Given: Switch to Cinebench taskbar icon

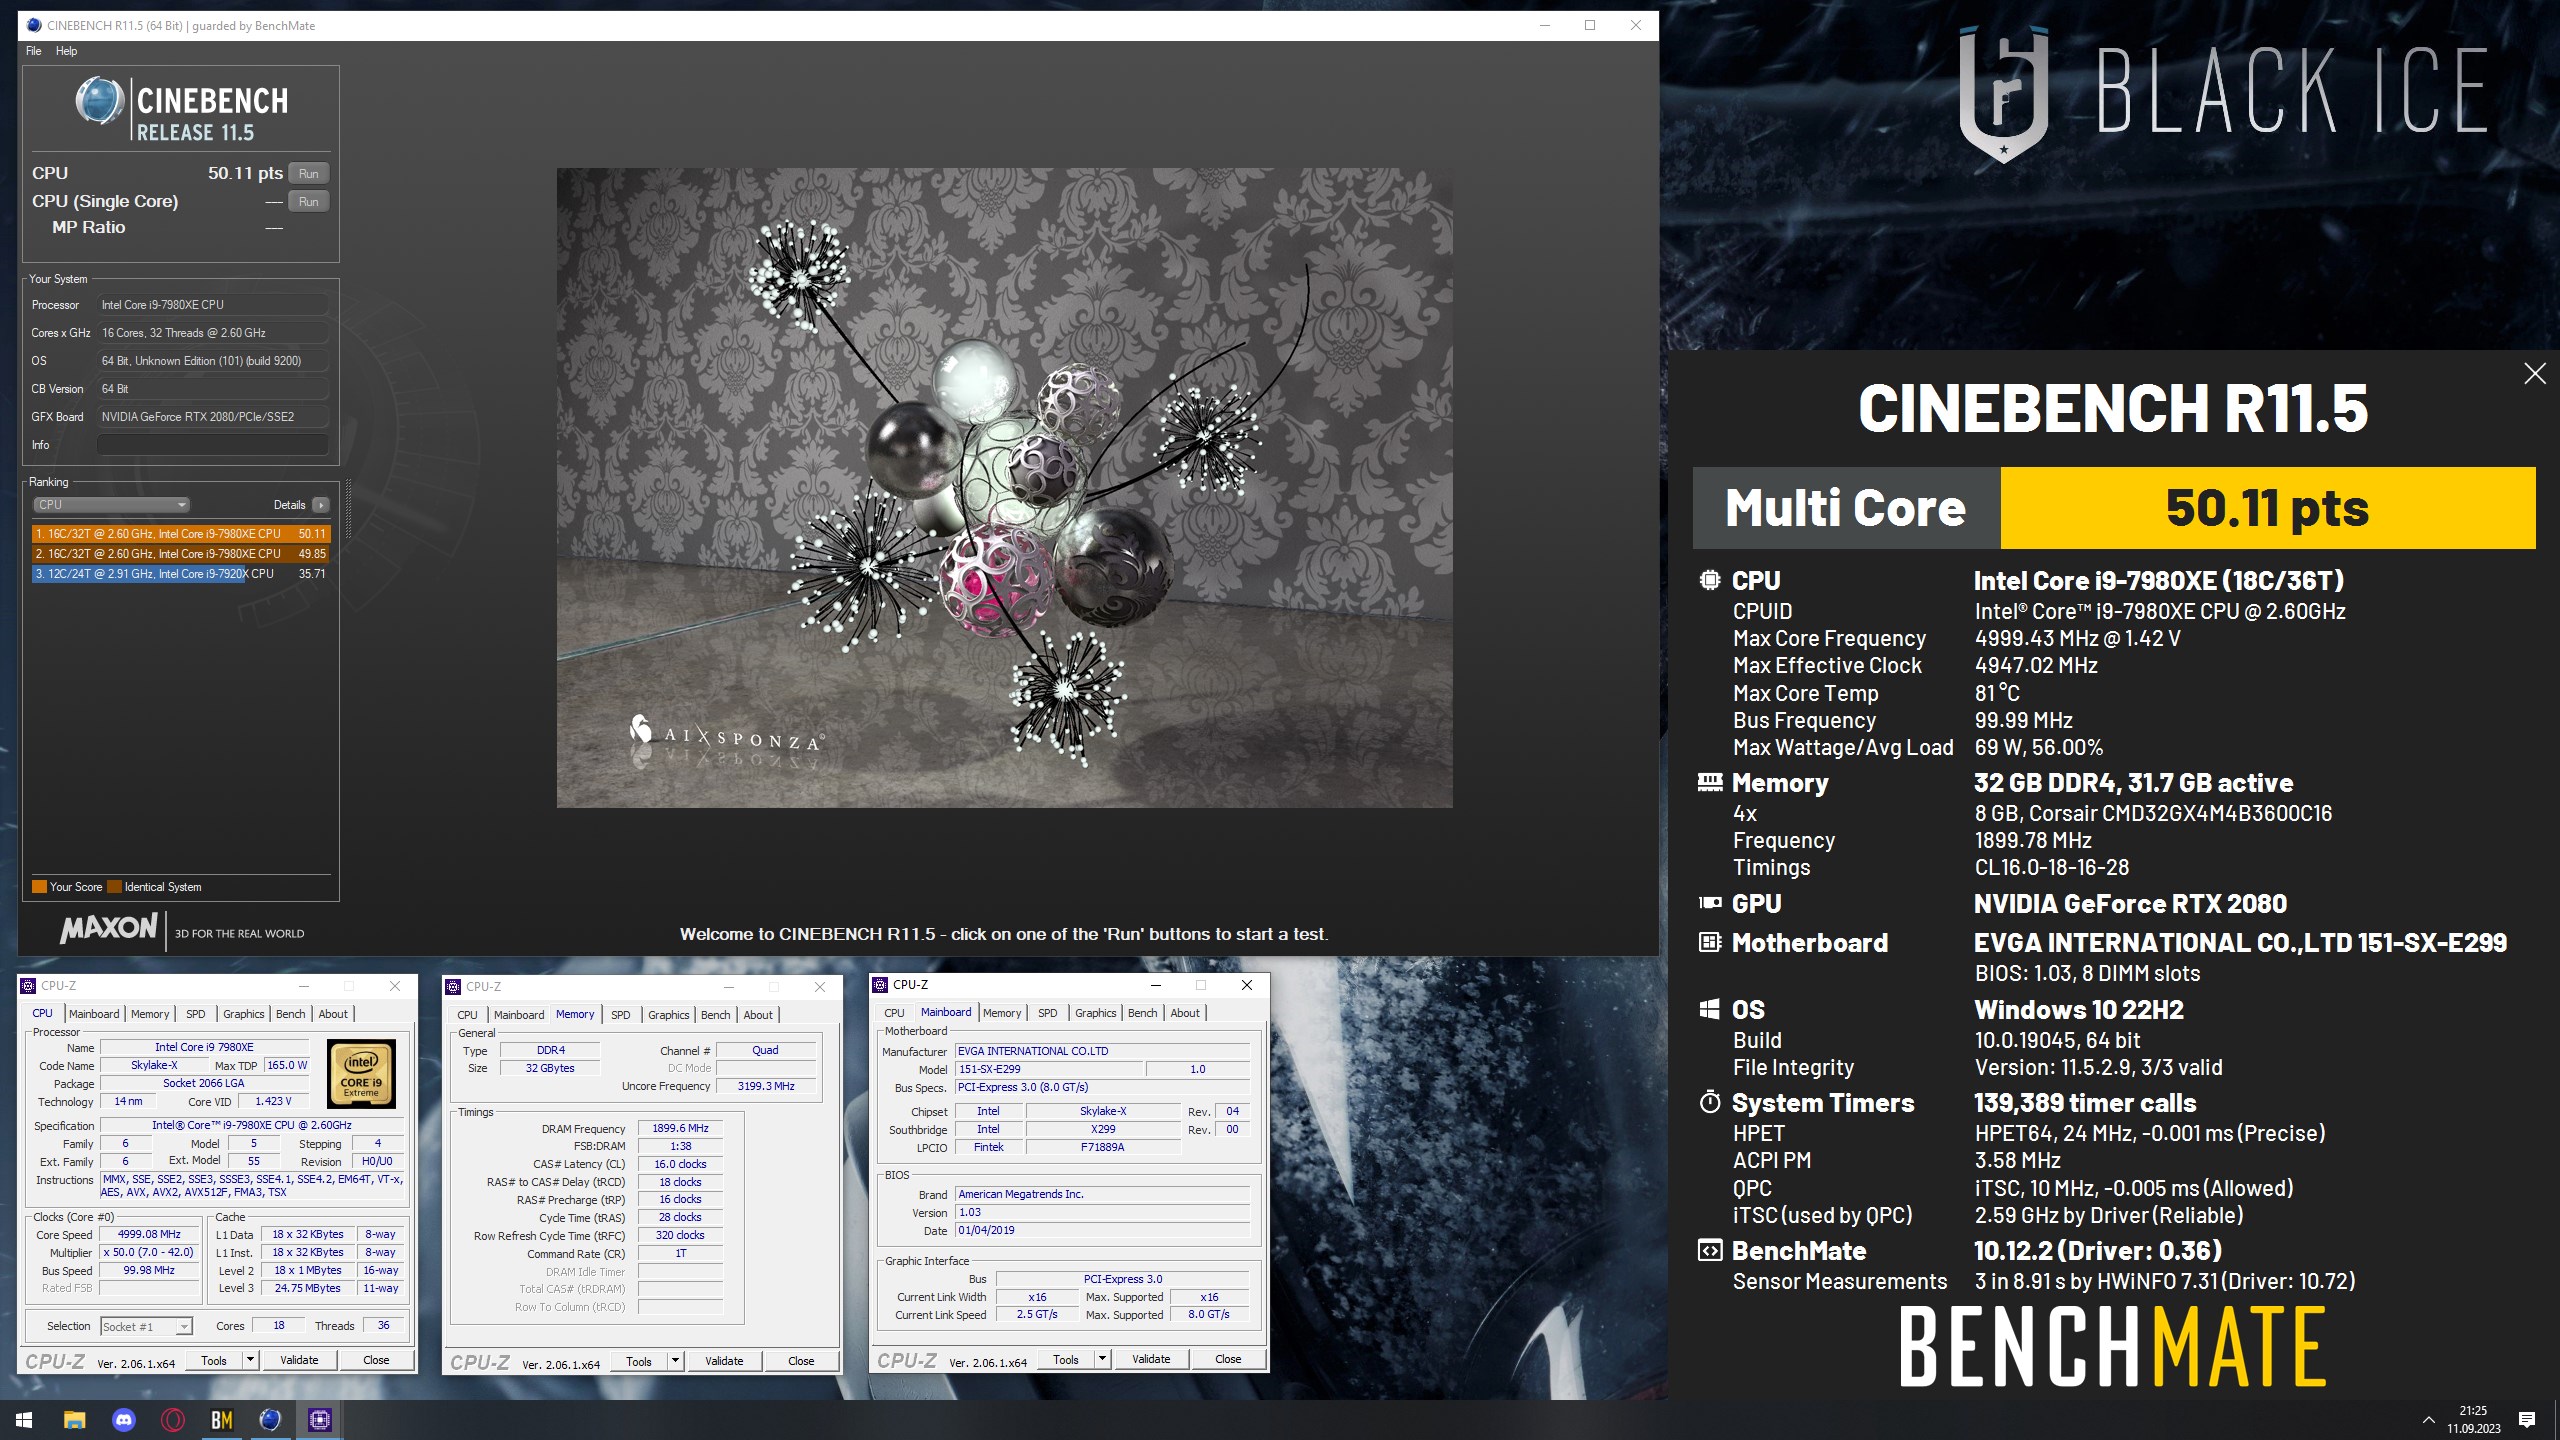Looking at the screenshot, I should (x=271, y=1420).
